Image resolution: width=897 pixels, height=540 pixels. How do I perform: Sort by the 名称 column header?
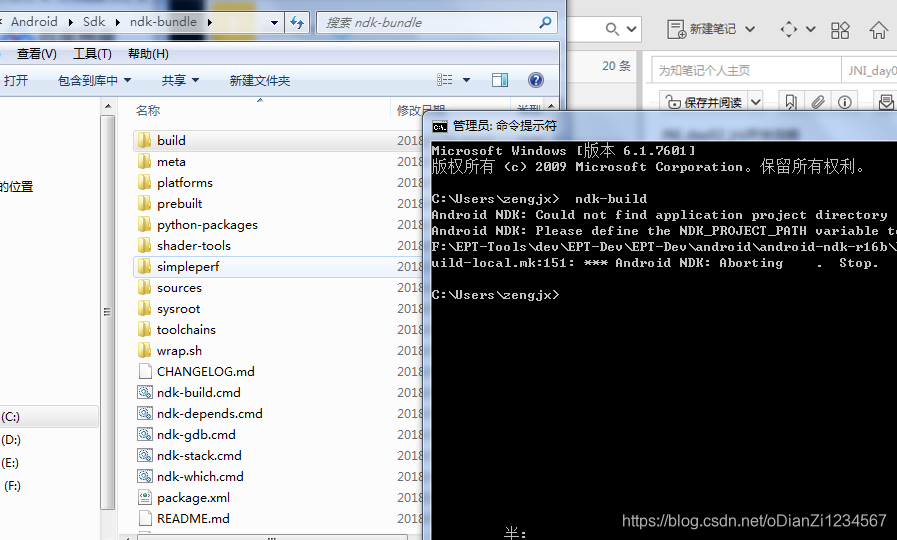pos(148,110)
